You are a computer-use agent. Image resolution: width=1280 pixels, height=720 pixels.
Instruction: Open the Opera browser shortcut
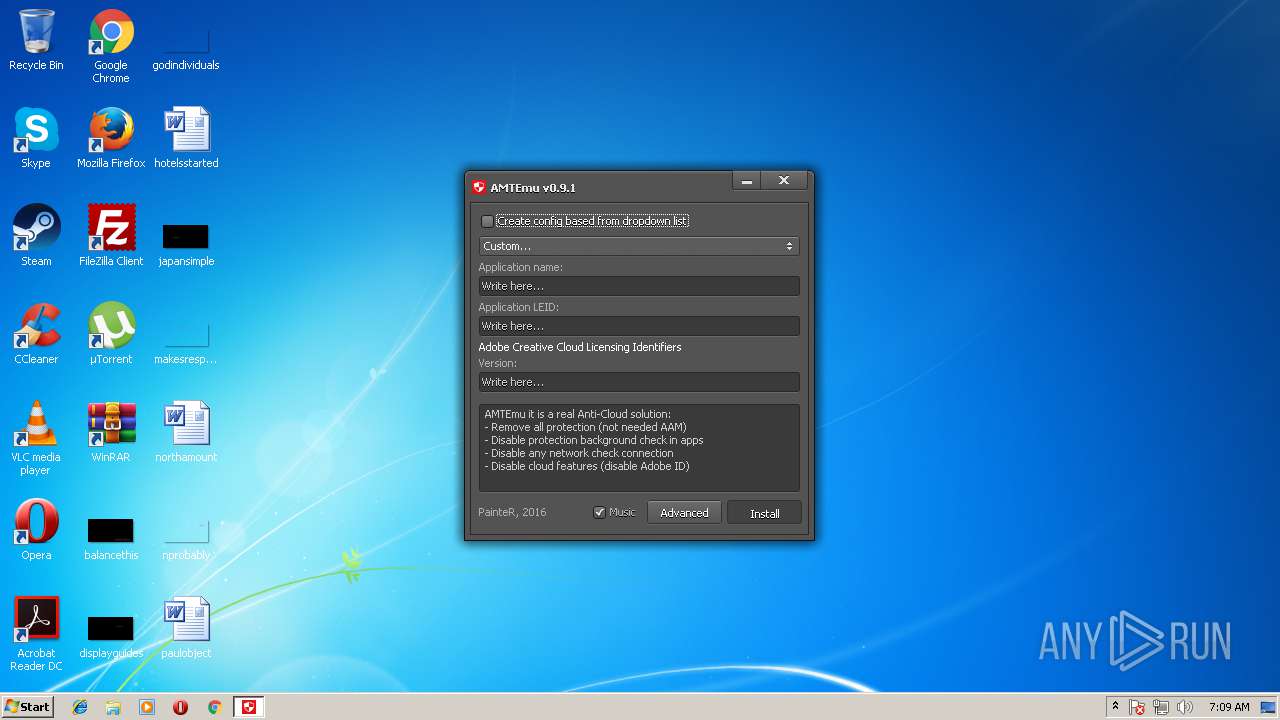36,531
